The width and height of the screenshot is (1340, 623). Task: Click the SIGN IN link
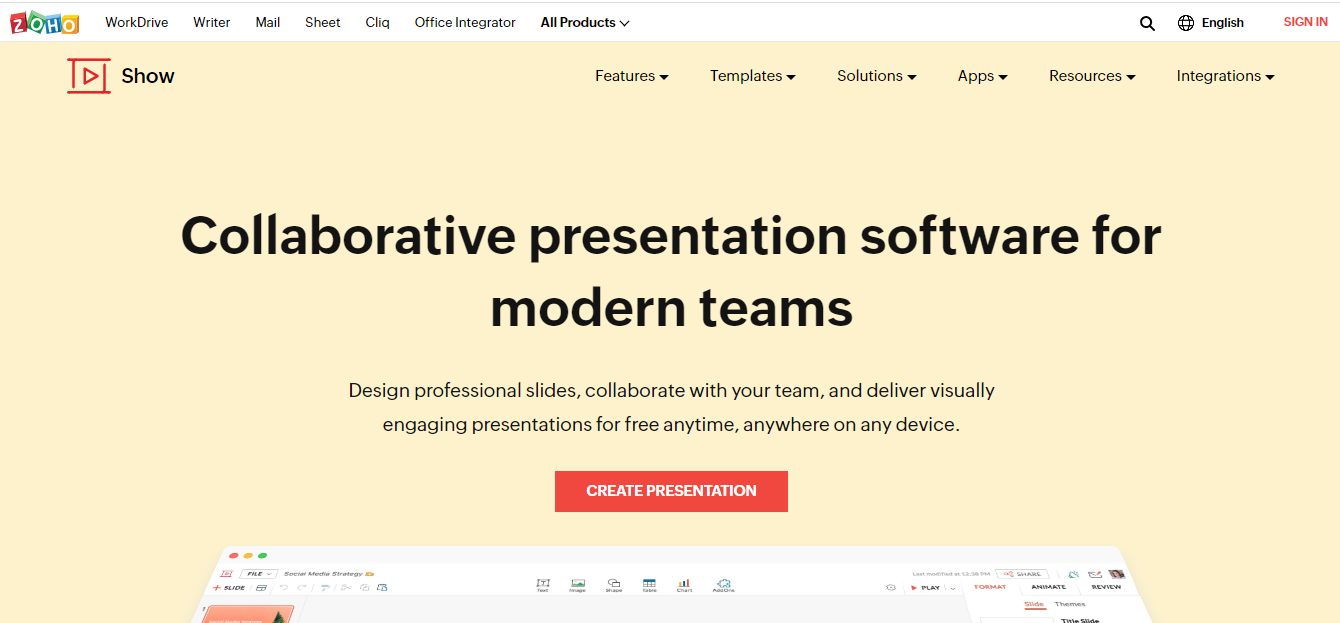click(1306, 22)
